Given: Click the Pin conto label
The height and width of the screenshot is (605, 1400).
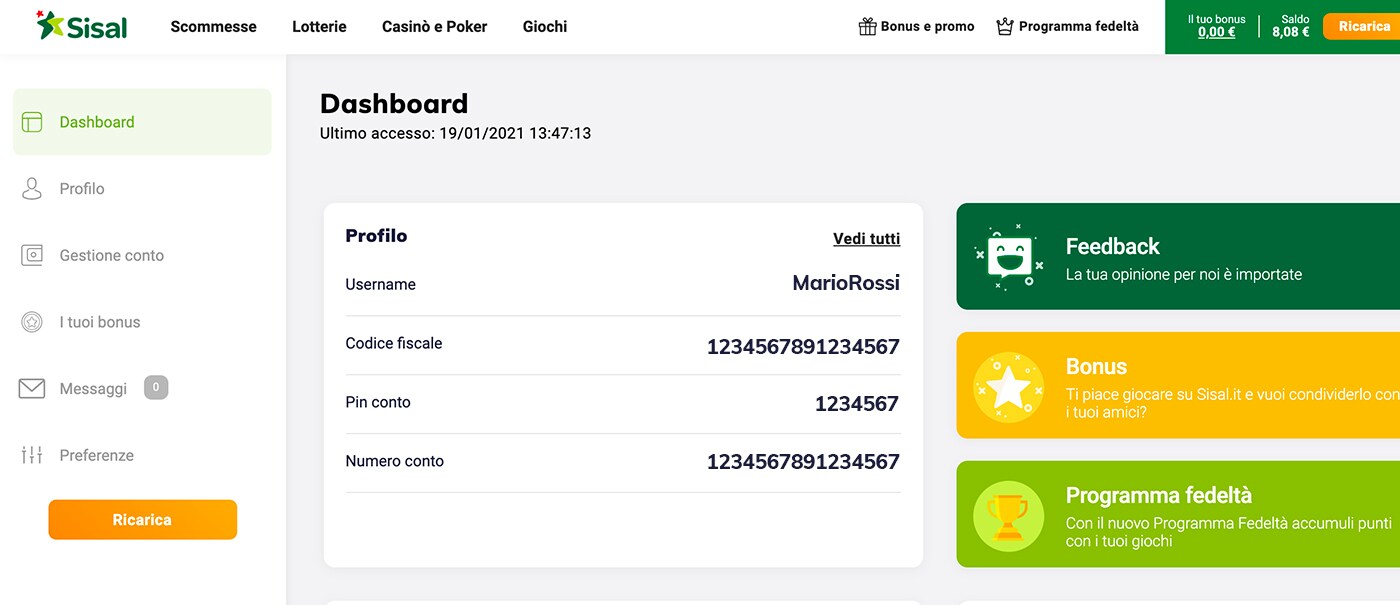Looking at the screenshot, I should point(378,402).
